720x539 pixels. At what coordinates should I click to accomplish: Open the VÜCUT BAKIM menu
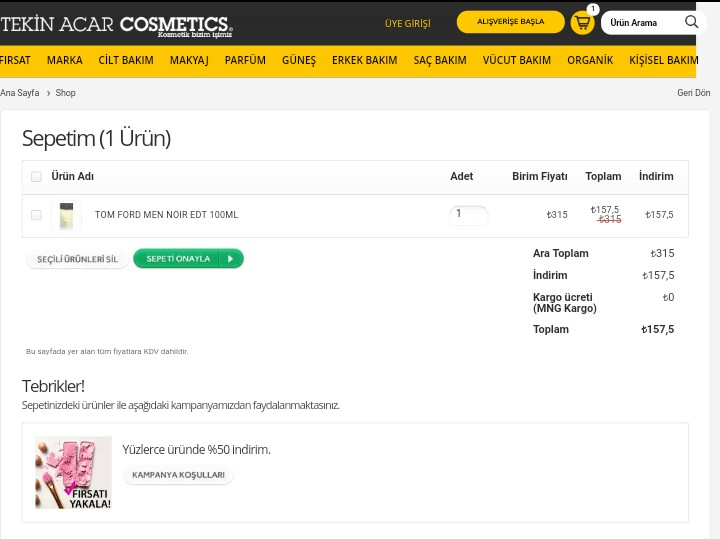517,60
